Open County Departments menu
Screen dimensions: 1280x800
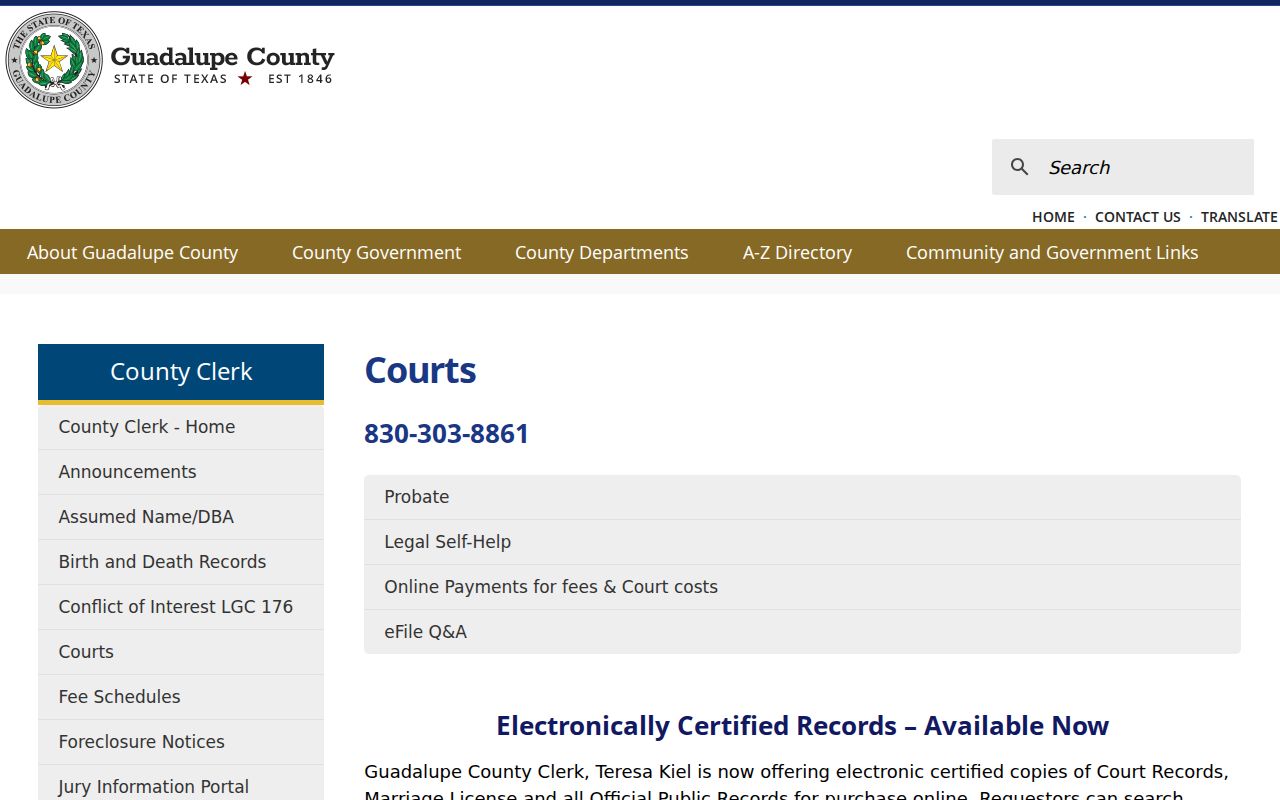[602, 252]
